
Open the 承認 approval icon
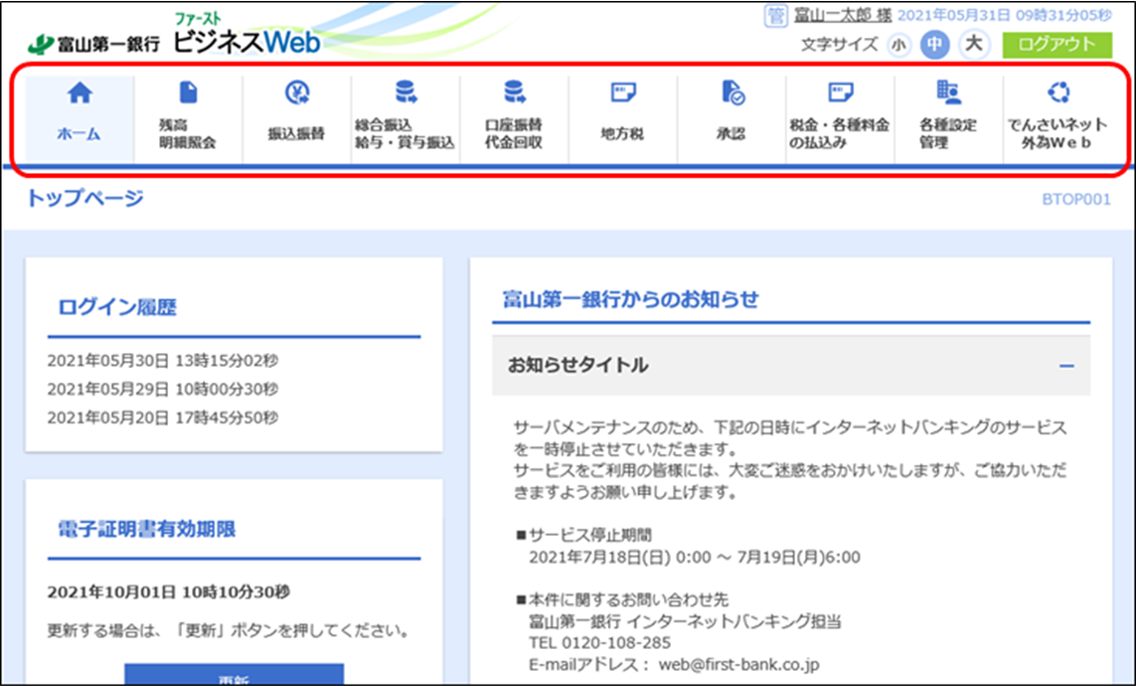click(x=732, y=93)
